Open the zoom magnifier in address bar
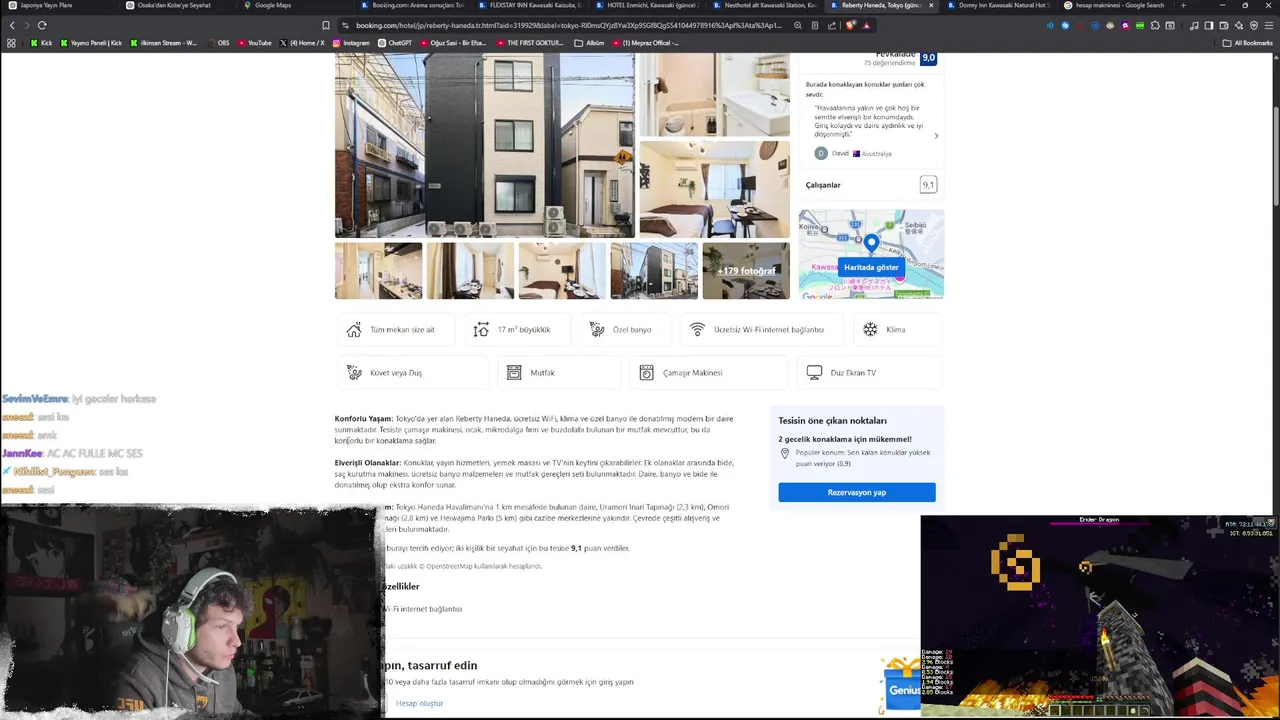The image size is (1280, 720). coord(797,25)
